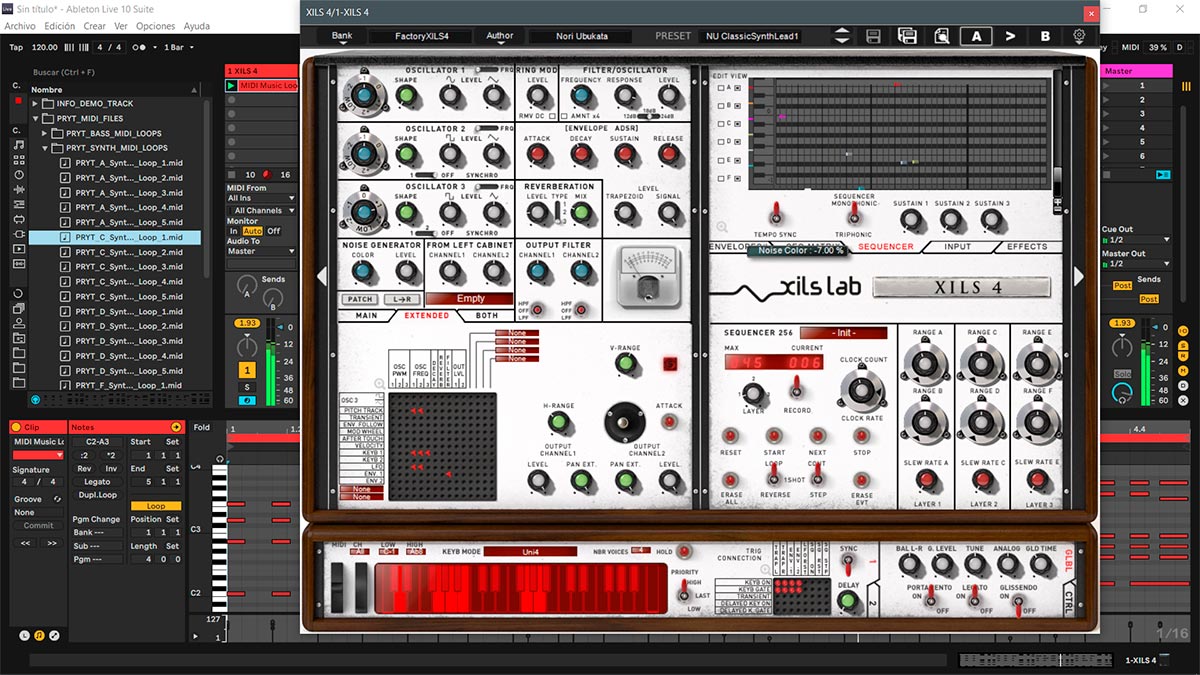Open the Audio To Master dropdown

pos(261,251)
